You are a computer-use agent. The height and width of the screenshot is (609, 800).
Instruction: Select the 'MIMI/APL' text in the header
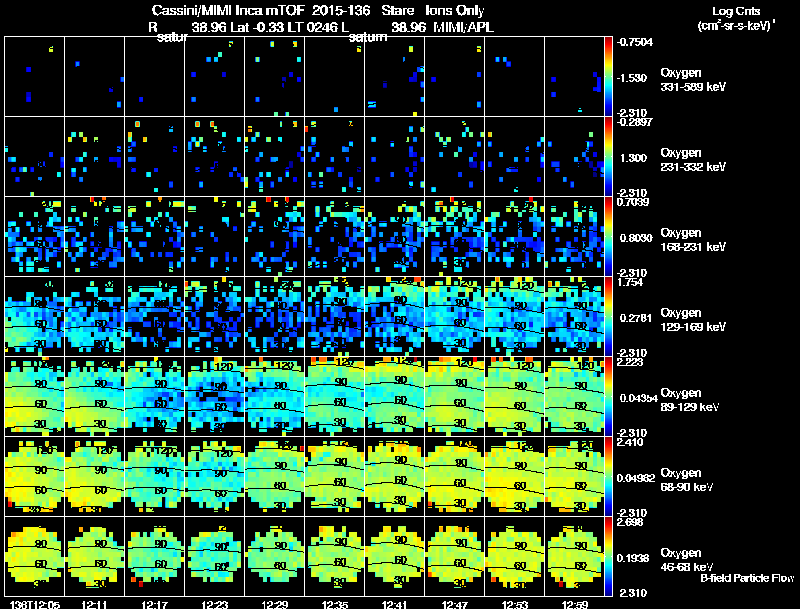pyautogui.click(x=463, y=27)
